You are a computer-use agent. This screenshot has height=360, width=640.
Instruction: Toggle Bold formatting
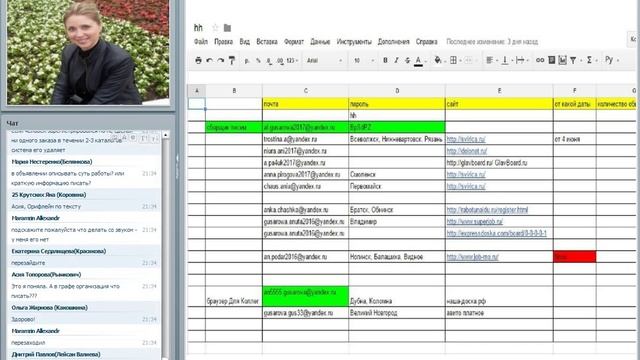385,60
